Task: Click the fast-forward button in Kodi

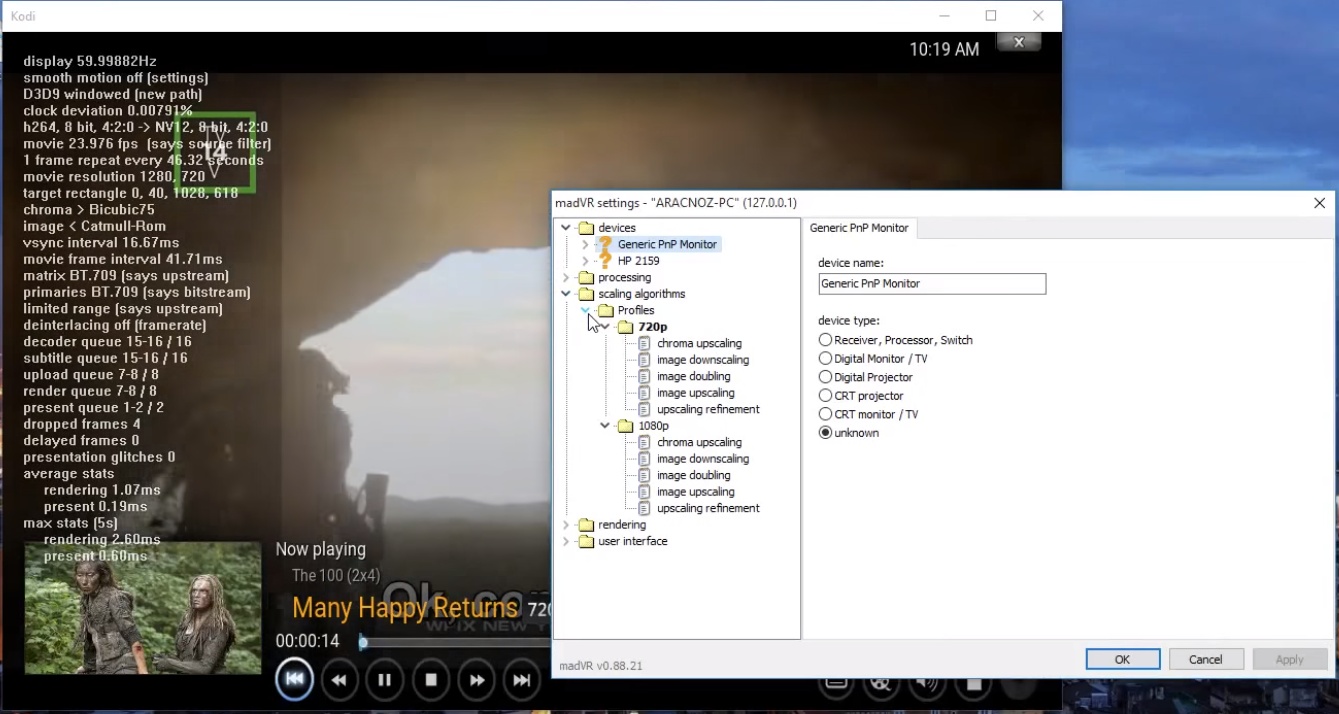Action: 477,680
